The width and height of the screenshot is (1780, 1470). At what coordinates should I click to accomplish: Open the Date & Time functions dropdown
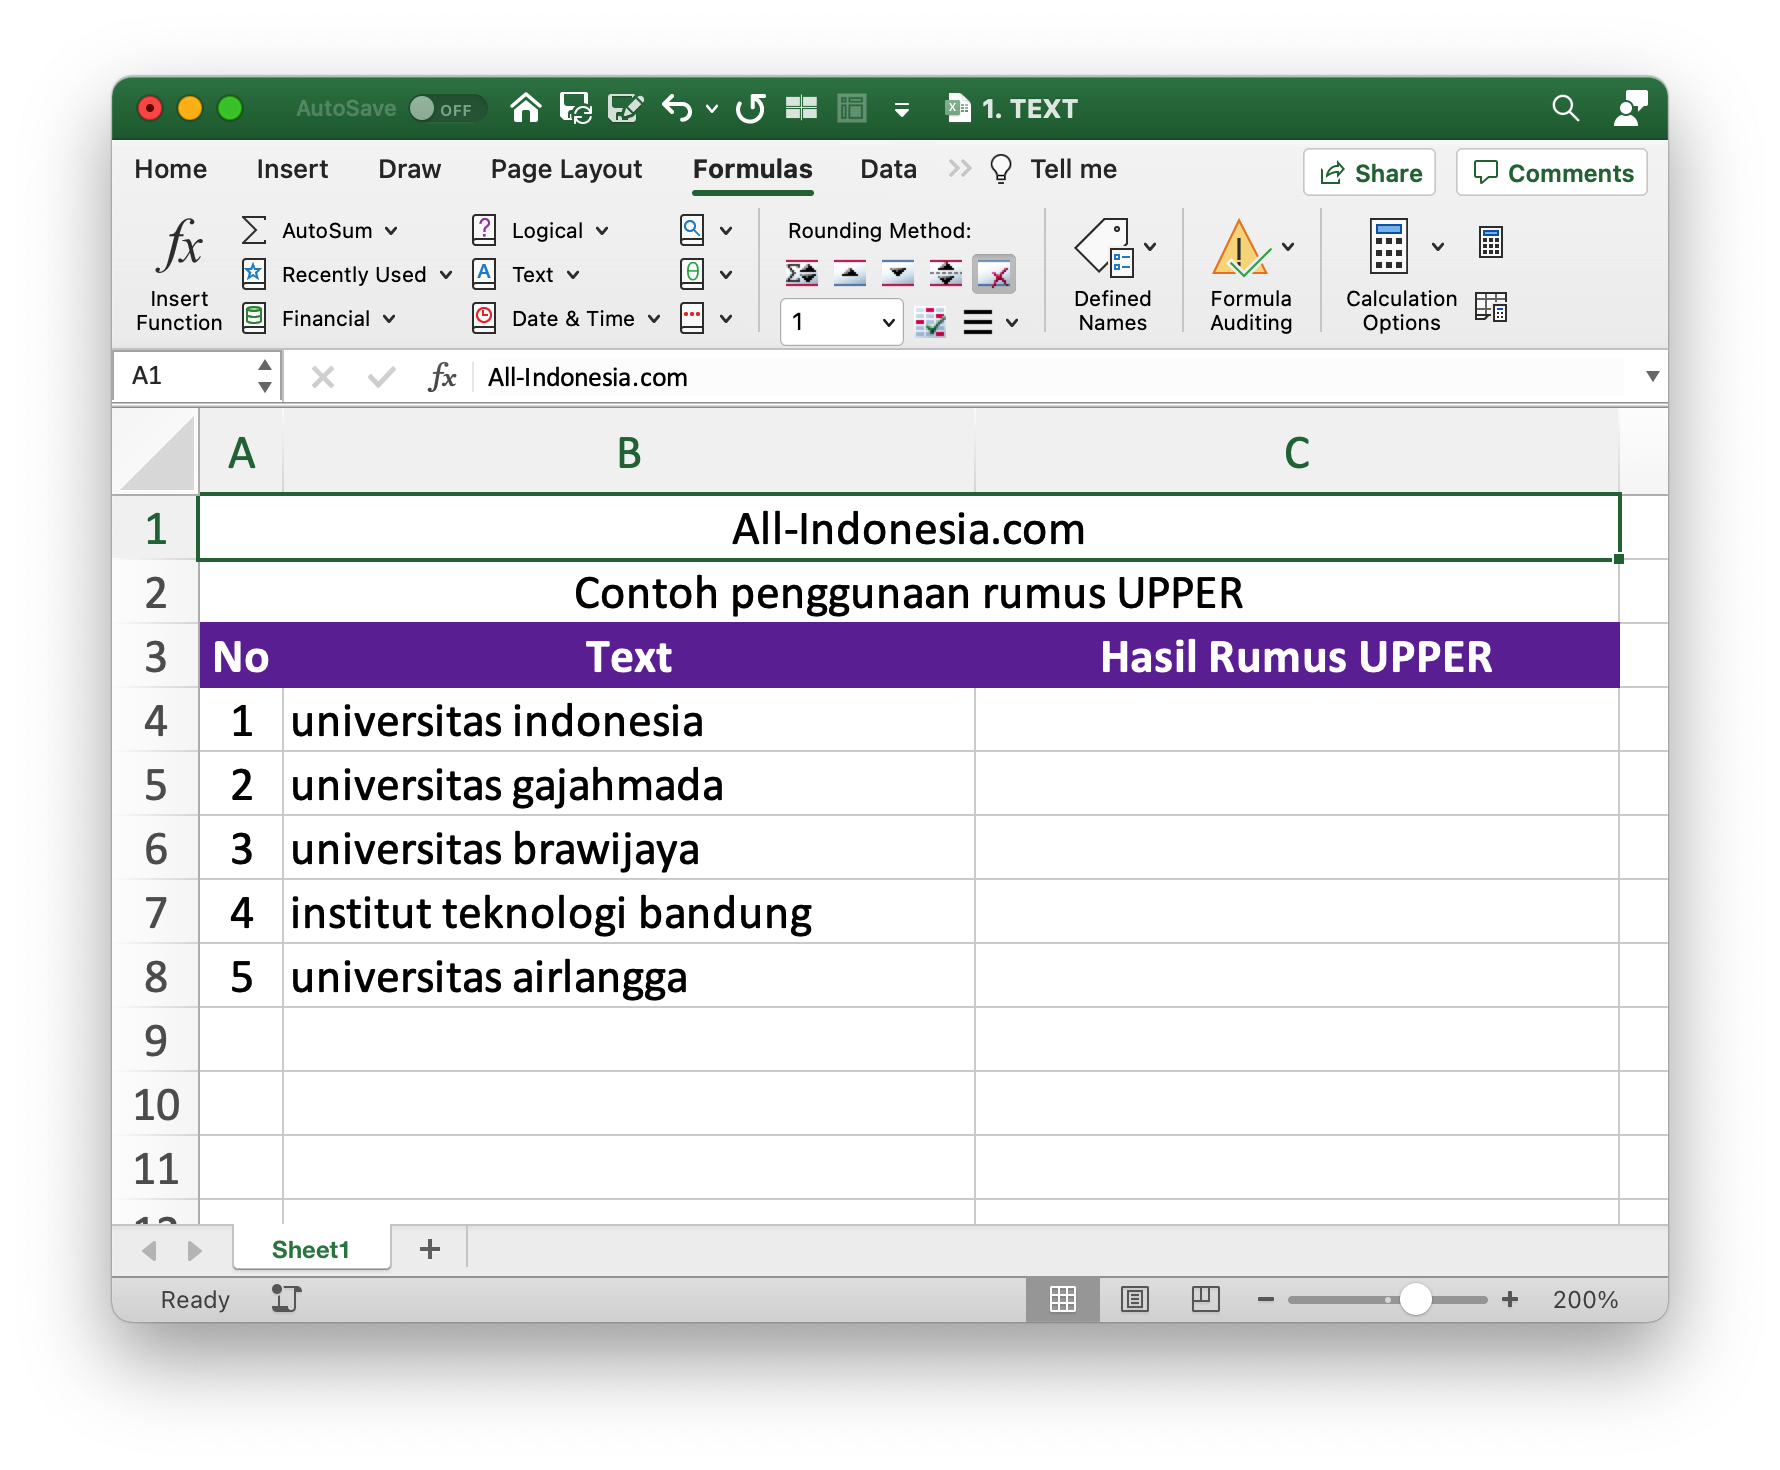tap(654, 319)
